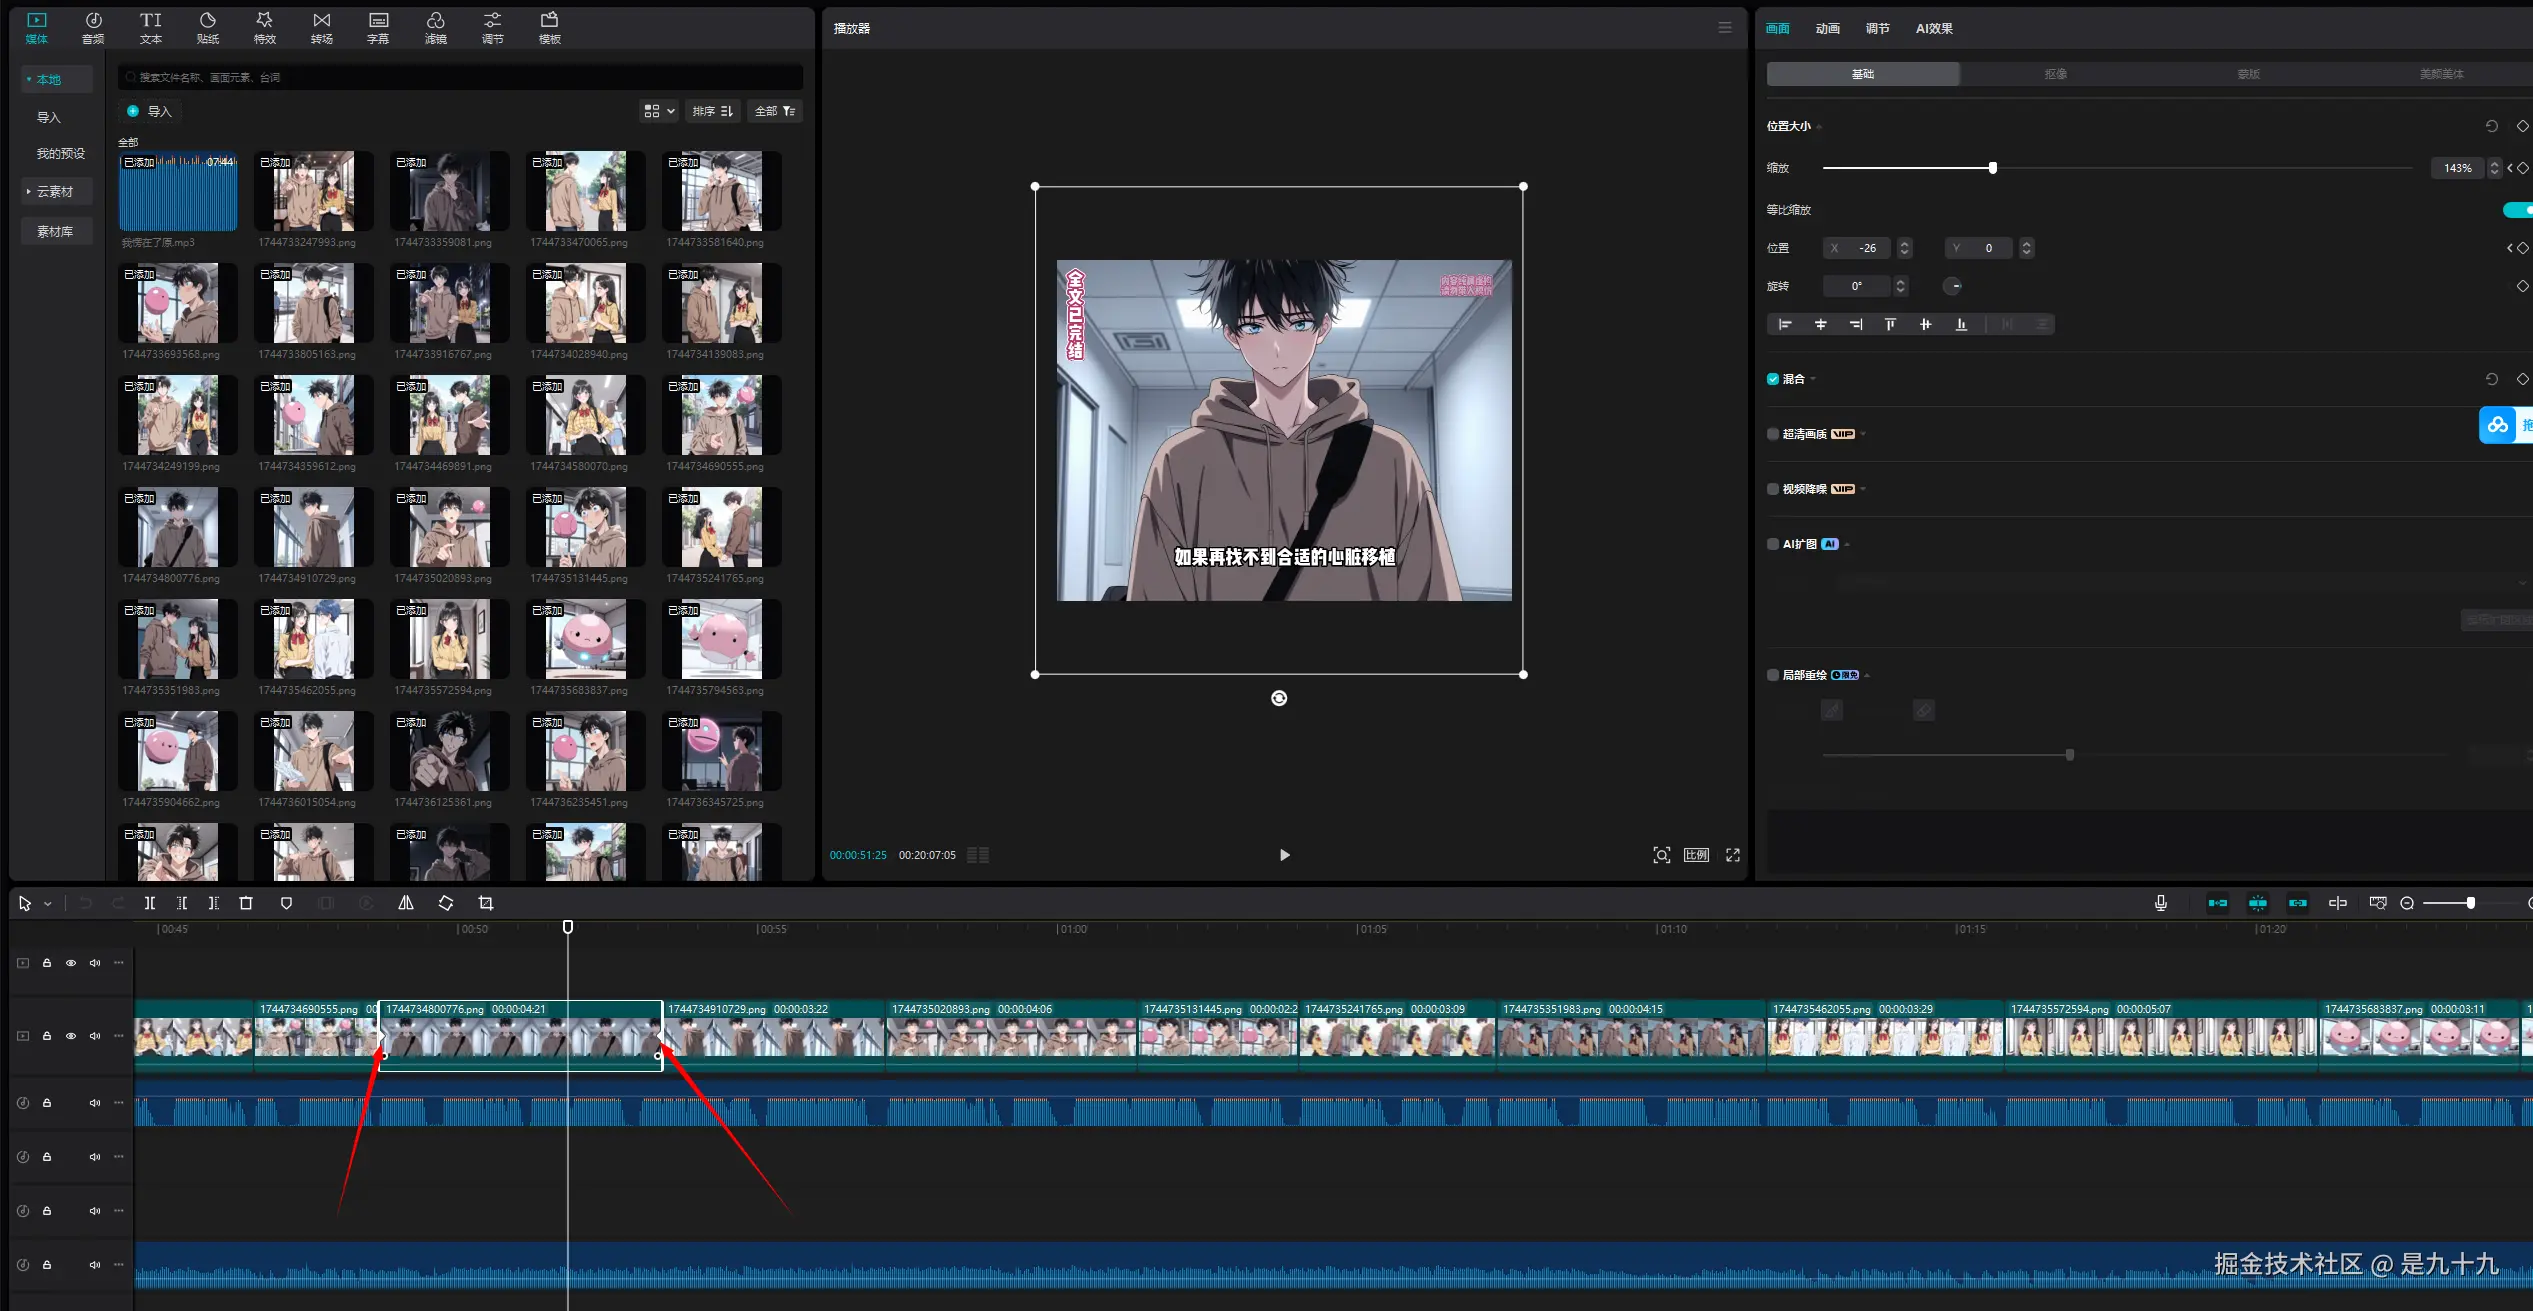
Task: Uncheck the 混合 blend checkbox
Action: (1773, 379)
